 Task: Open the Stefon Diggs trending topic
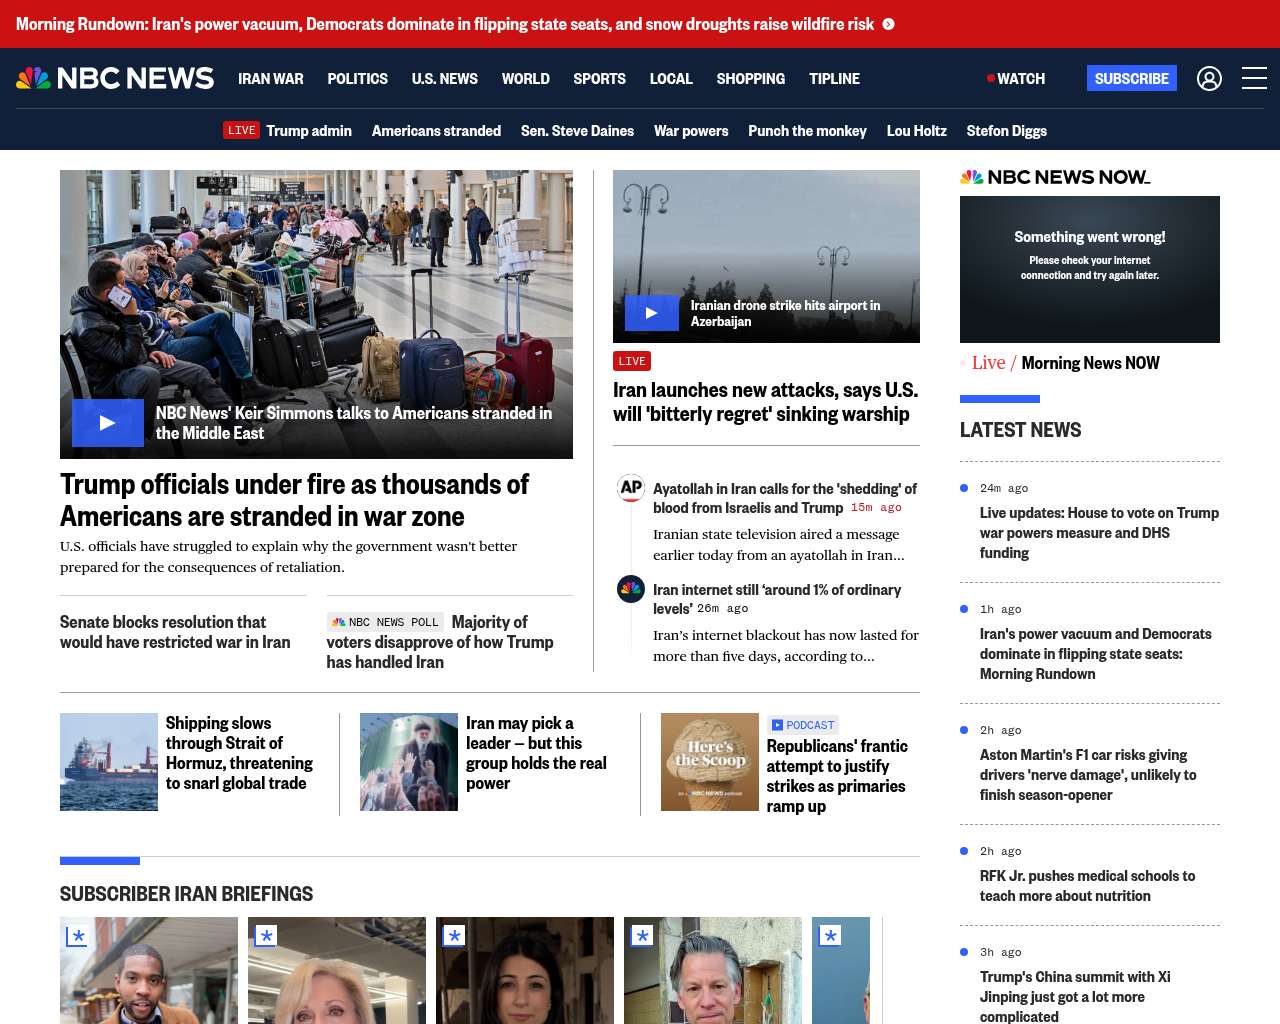(1007, 131)
